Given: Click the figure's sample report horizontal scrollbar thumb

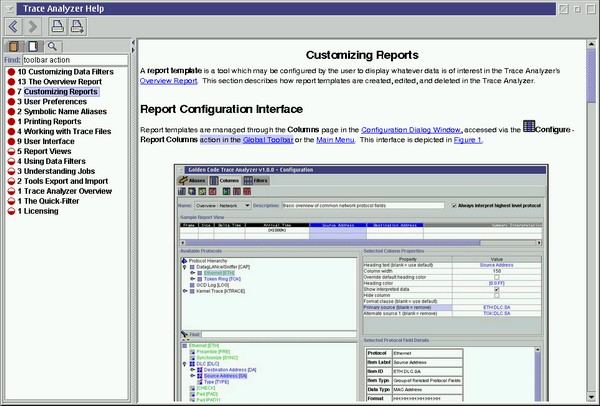Looking at the screenshot, I should click(x=333, y=243).
